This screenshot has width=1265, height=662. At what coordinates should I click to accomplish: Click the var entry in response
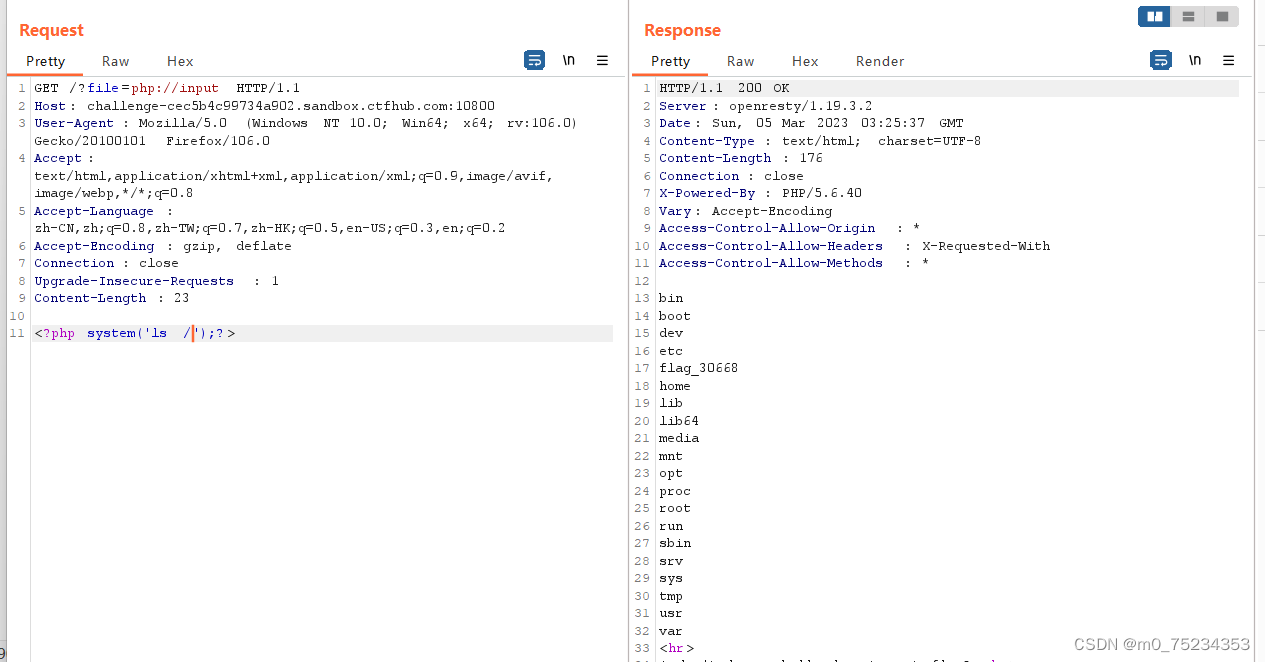pyautogui.click(x=671, y=631)
